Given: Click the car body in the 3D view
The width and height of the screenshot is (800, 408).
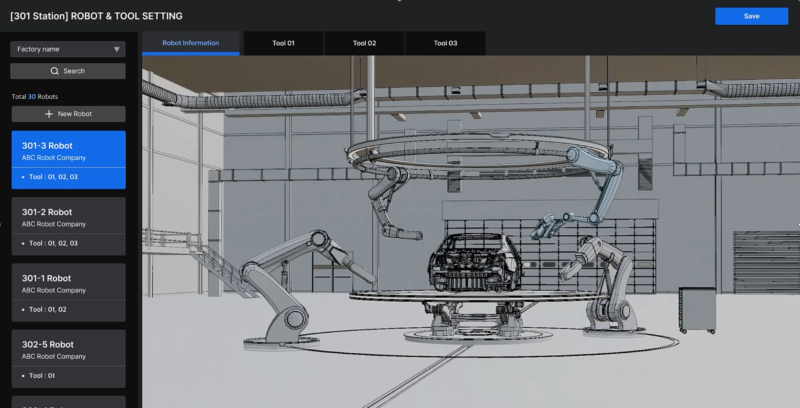Looking at the screenshot, I should (476, 263).
